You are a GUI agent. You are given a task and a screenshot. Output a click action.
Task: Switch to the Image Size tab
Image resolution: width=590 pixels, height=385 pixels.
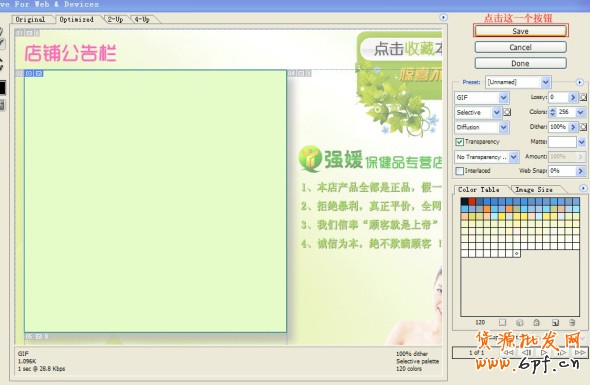point(534,190)
